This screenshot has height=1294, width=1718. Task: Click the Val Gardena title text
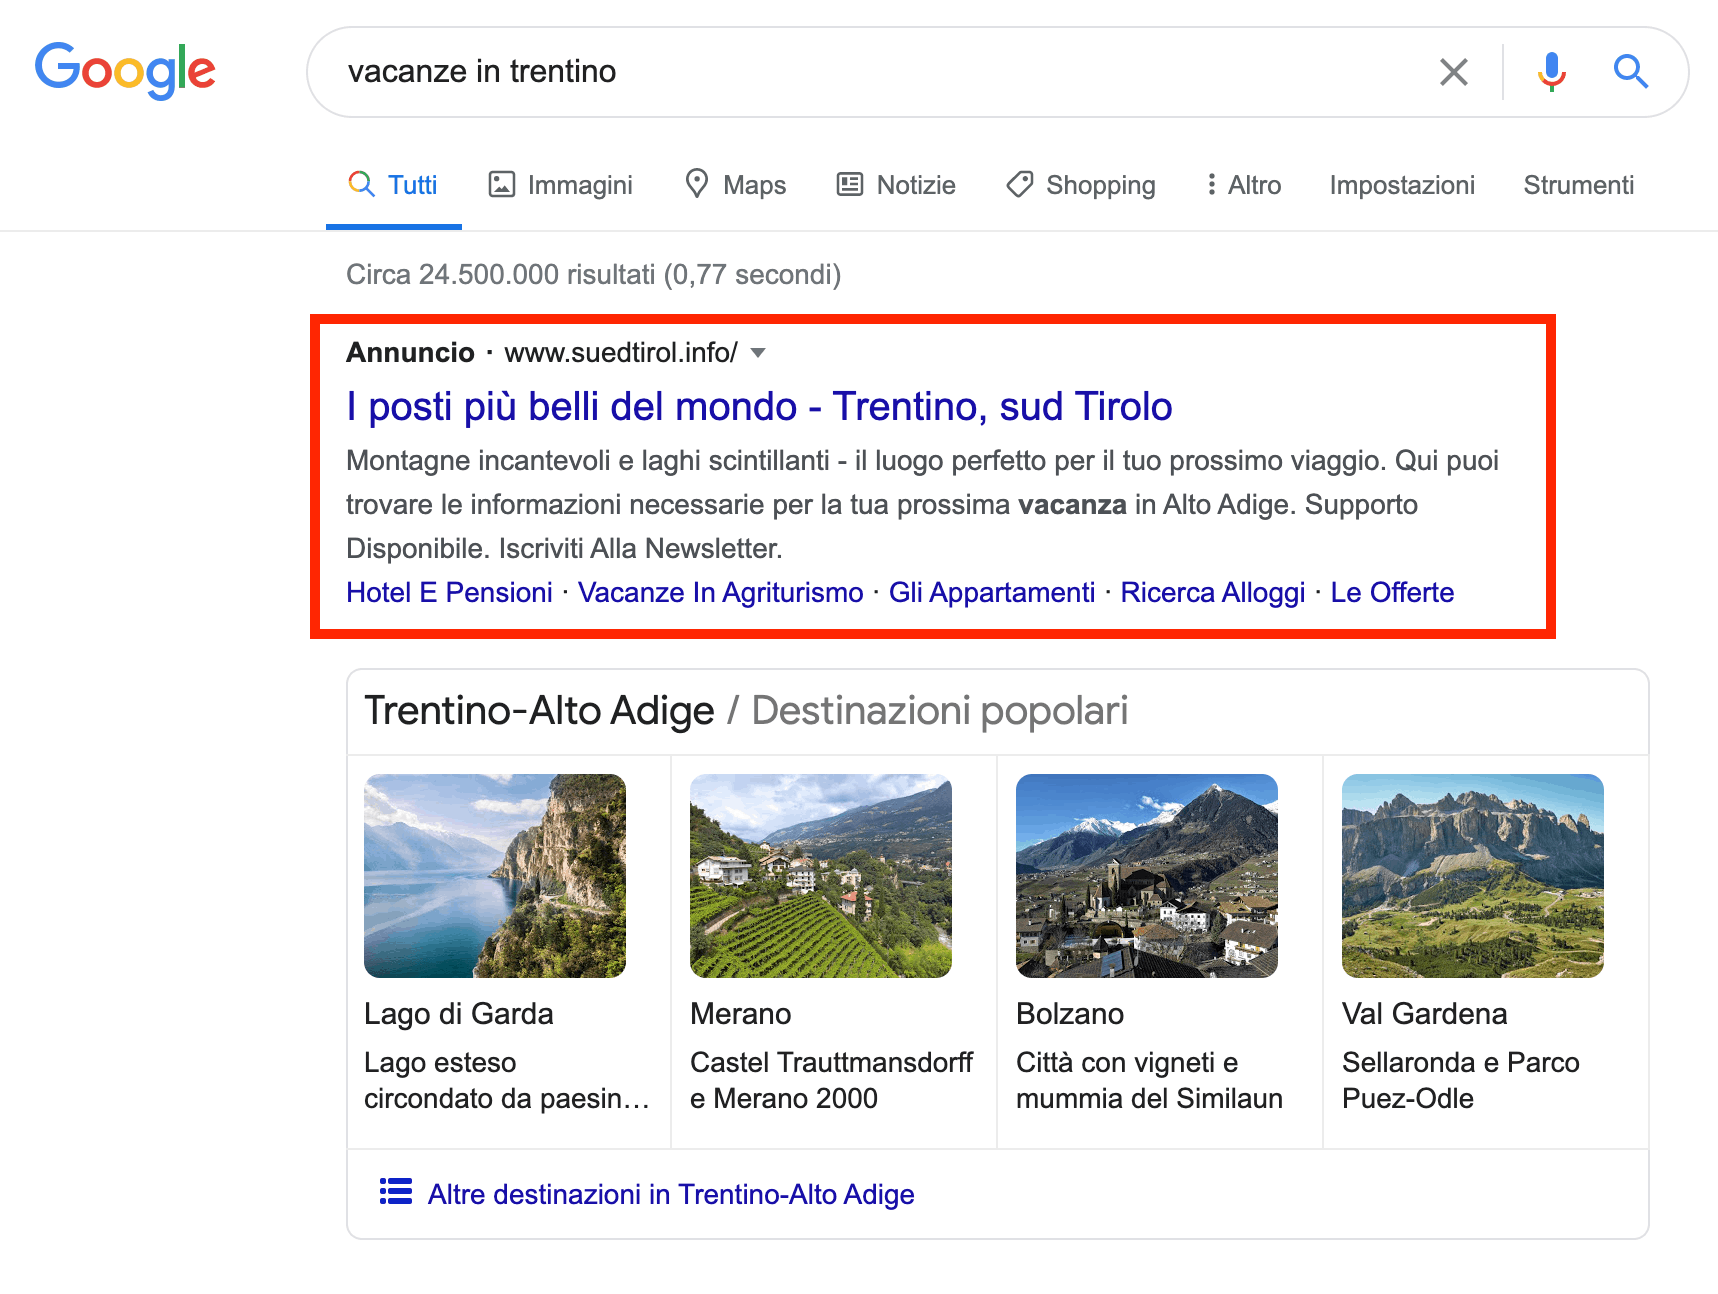coord(1424,1014)
